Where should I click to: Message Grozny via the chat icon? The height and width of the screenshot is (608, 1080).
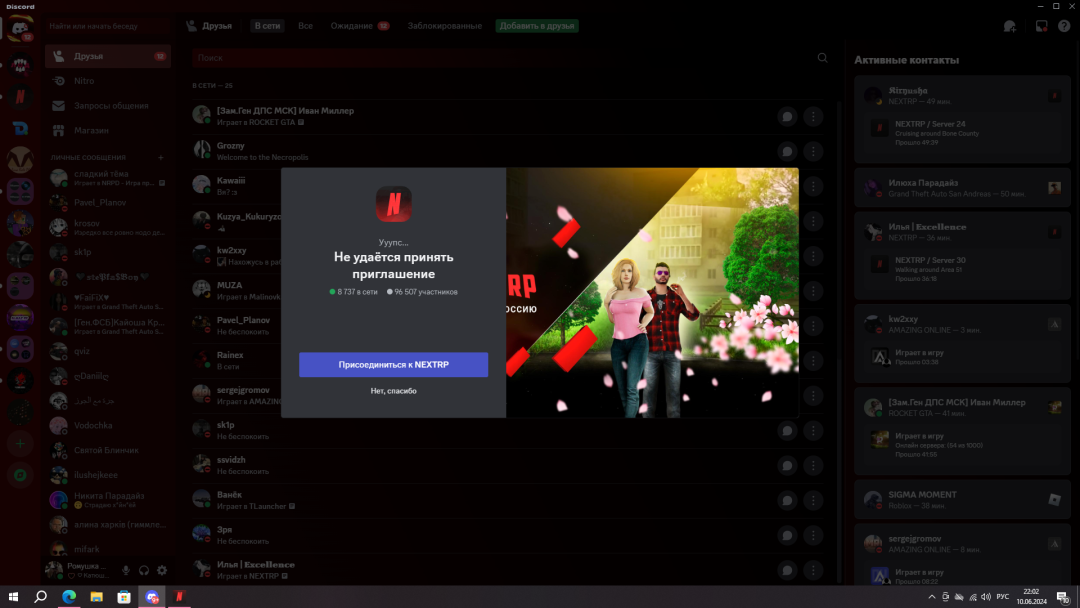click(x=787, y=151)
